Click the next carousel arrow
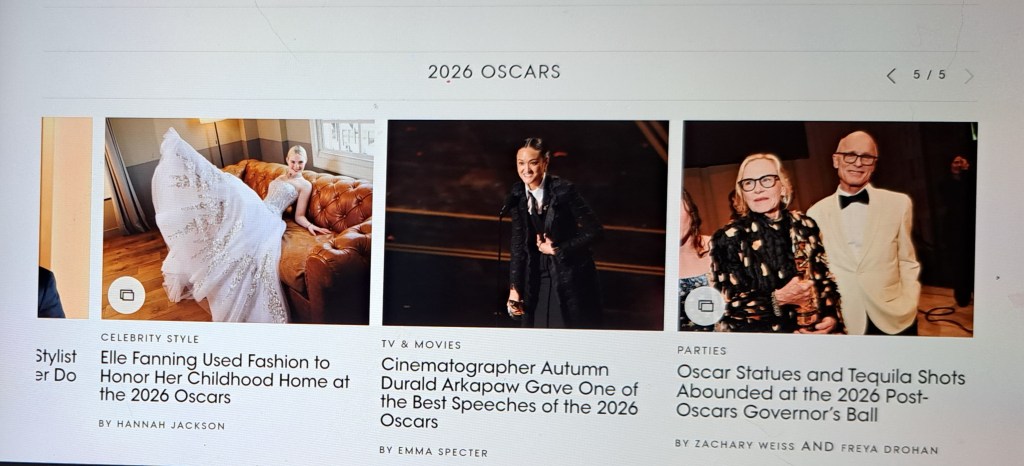The image size is (1024, 466). 968,76
